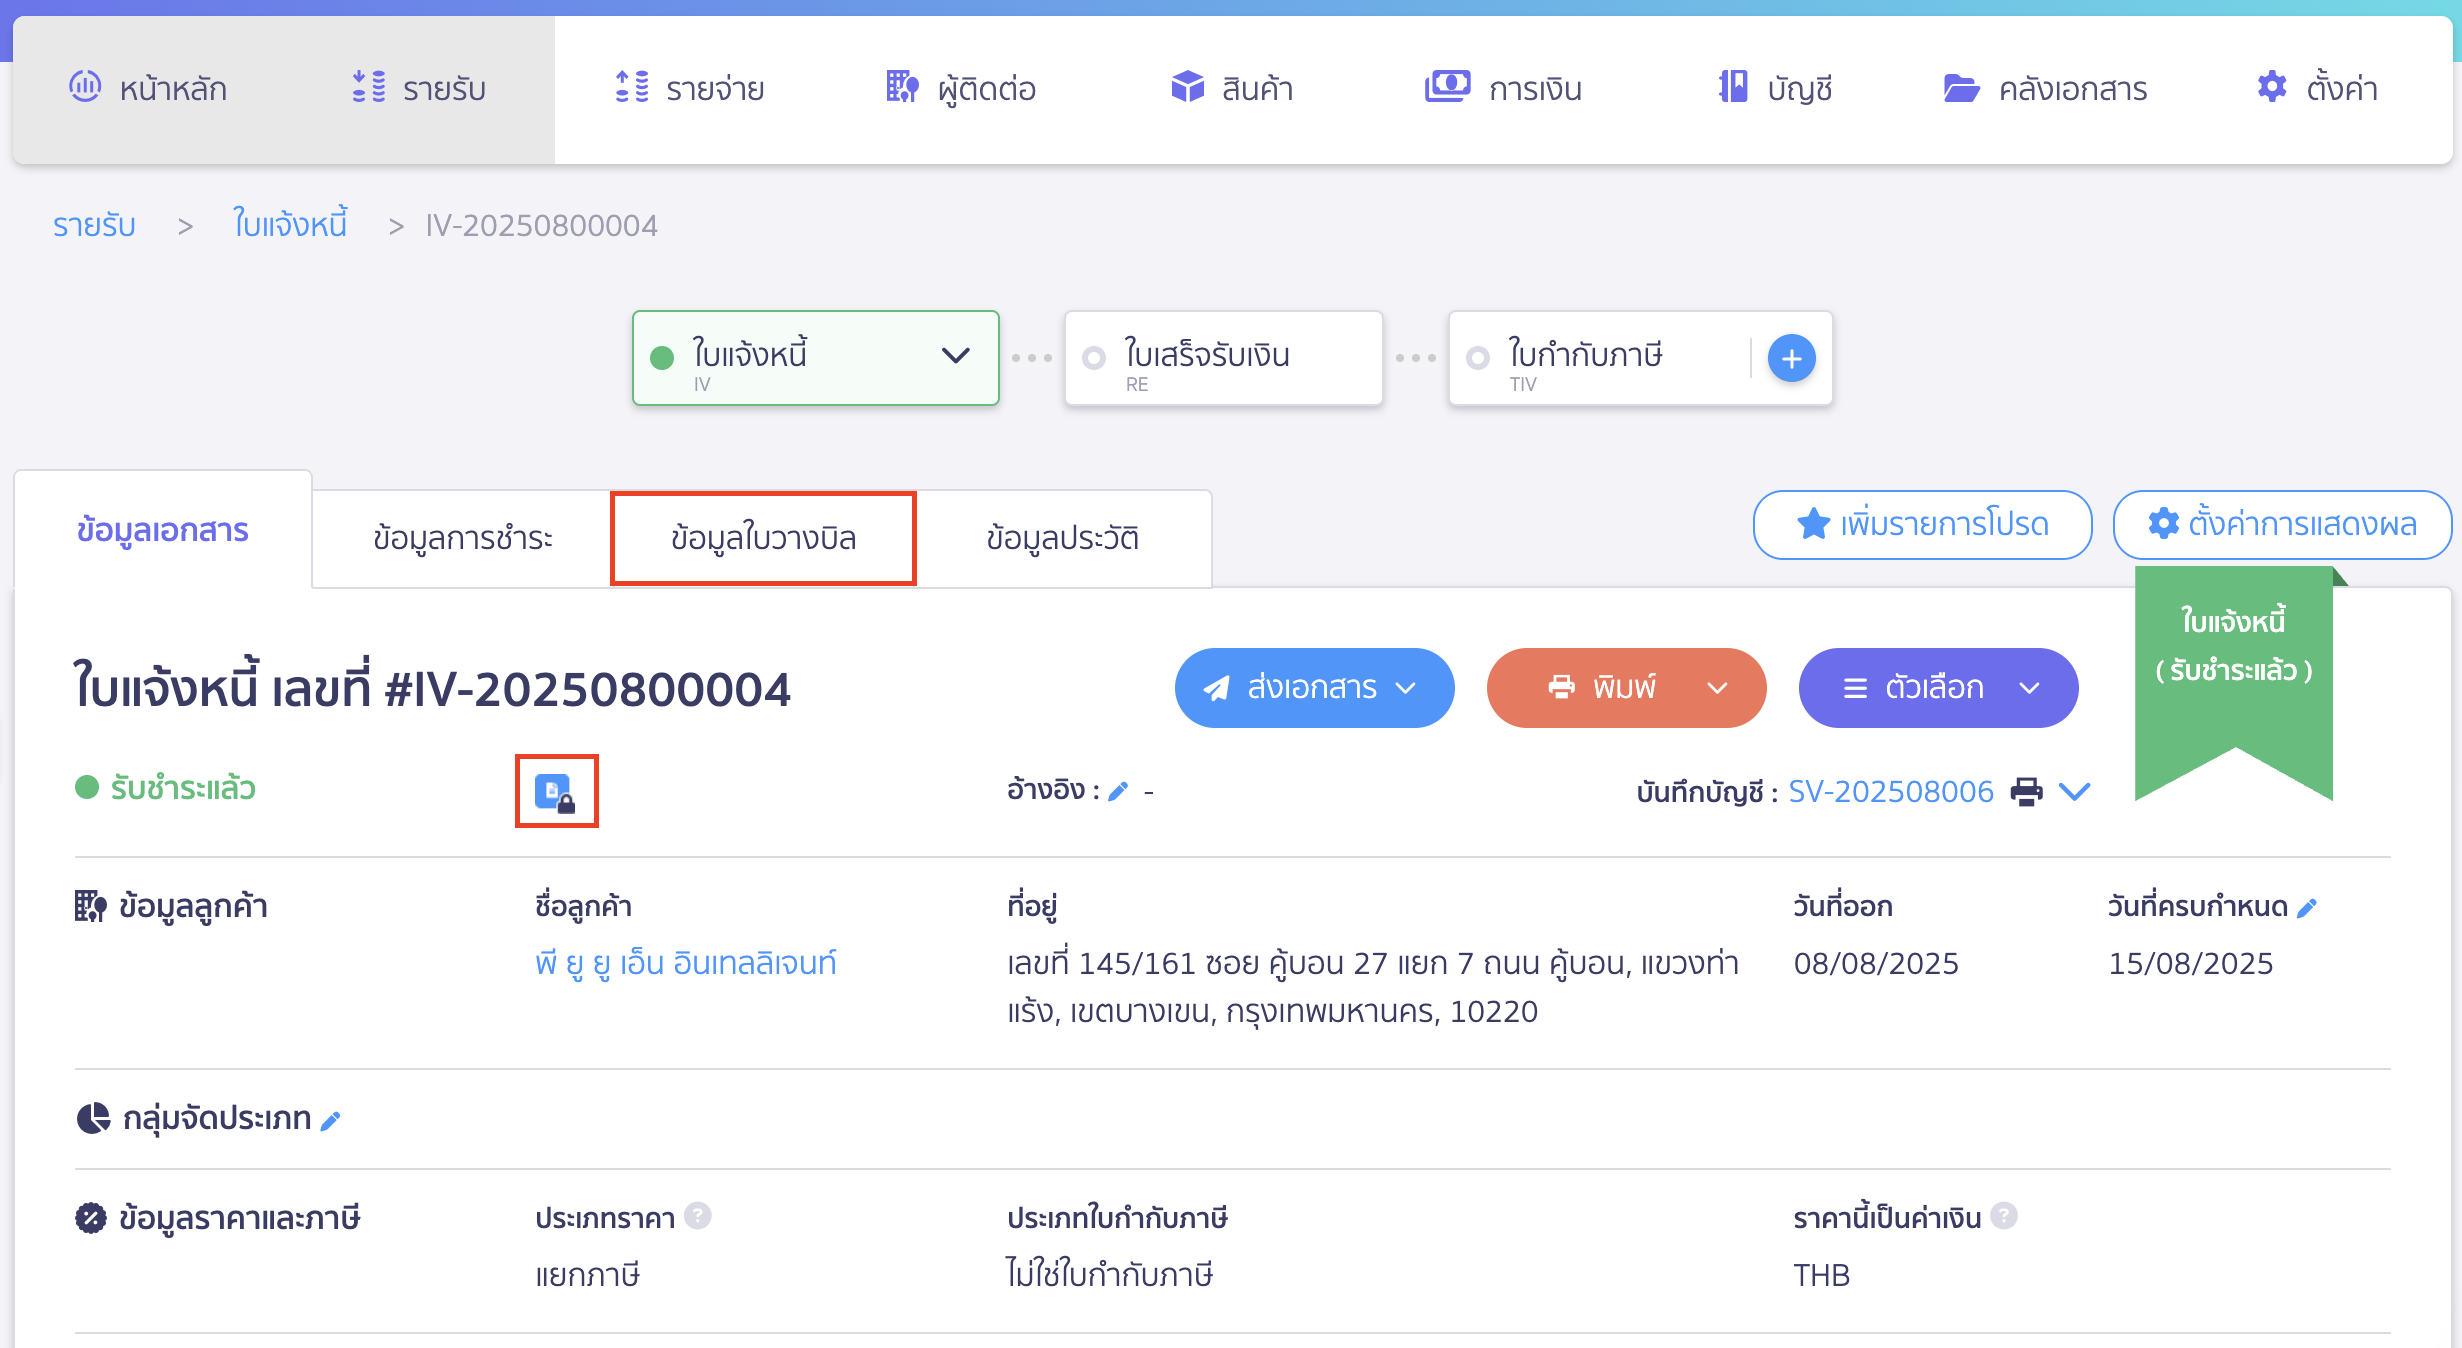Print the บันทึกบัญชี journal entry
Viewport: 2462px width, 1348px height.
click(2027, 791)
